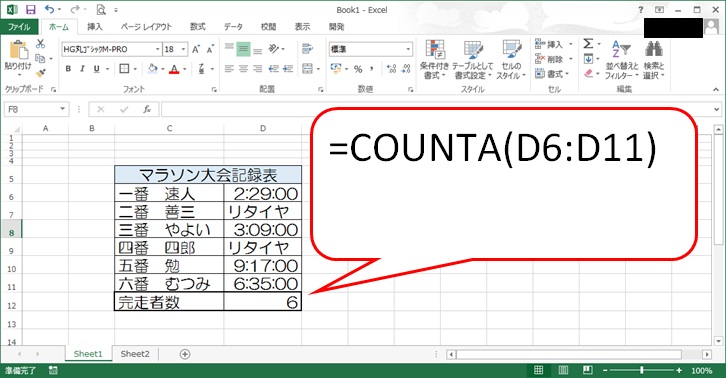The height and width of the screenshot is (378, 726).
Task: Click the increase indent icon
Action: (x=288, y=69)
